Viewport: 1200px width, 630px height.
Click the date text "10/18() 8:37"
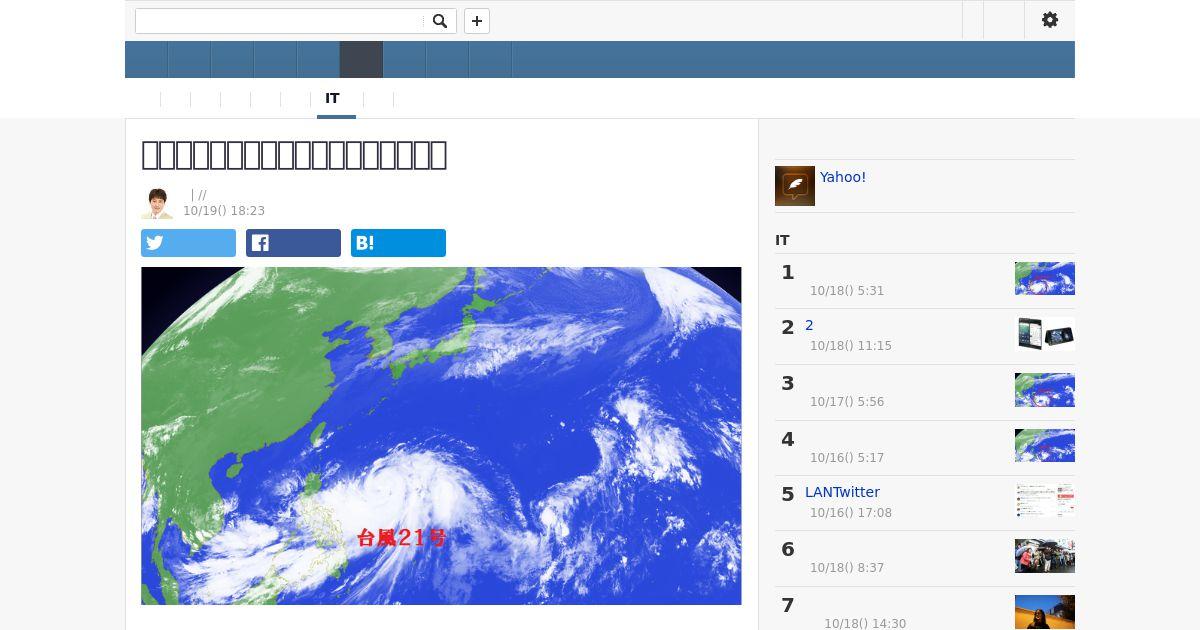847,568
